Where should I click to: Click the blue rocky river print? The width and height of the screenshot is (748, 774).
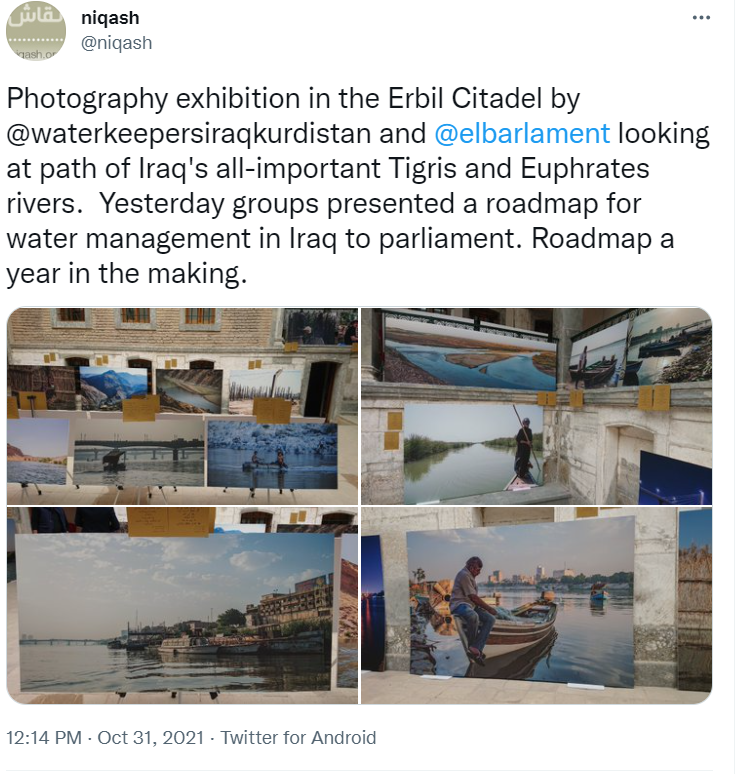coord(272,454)
